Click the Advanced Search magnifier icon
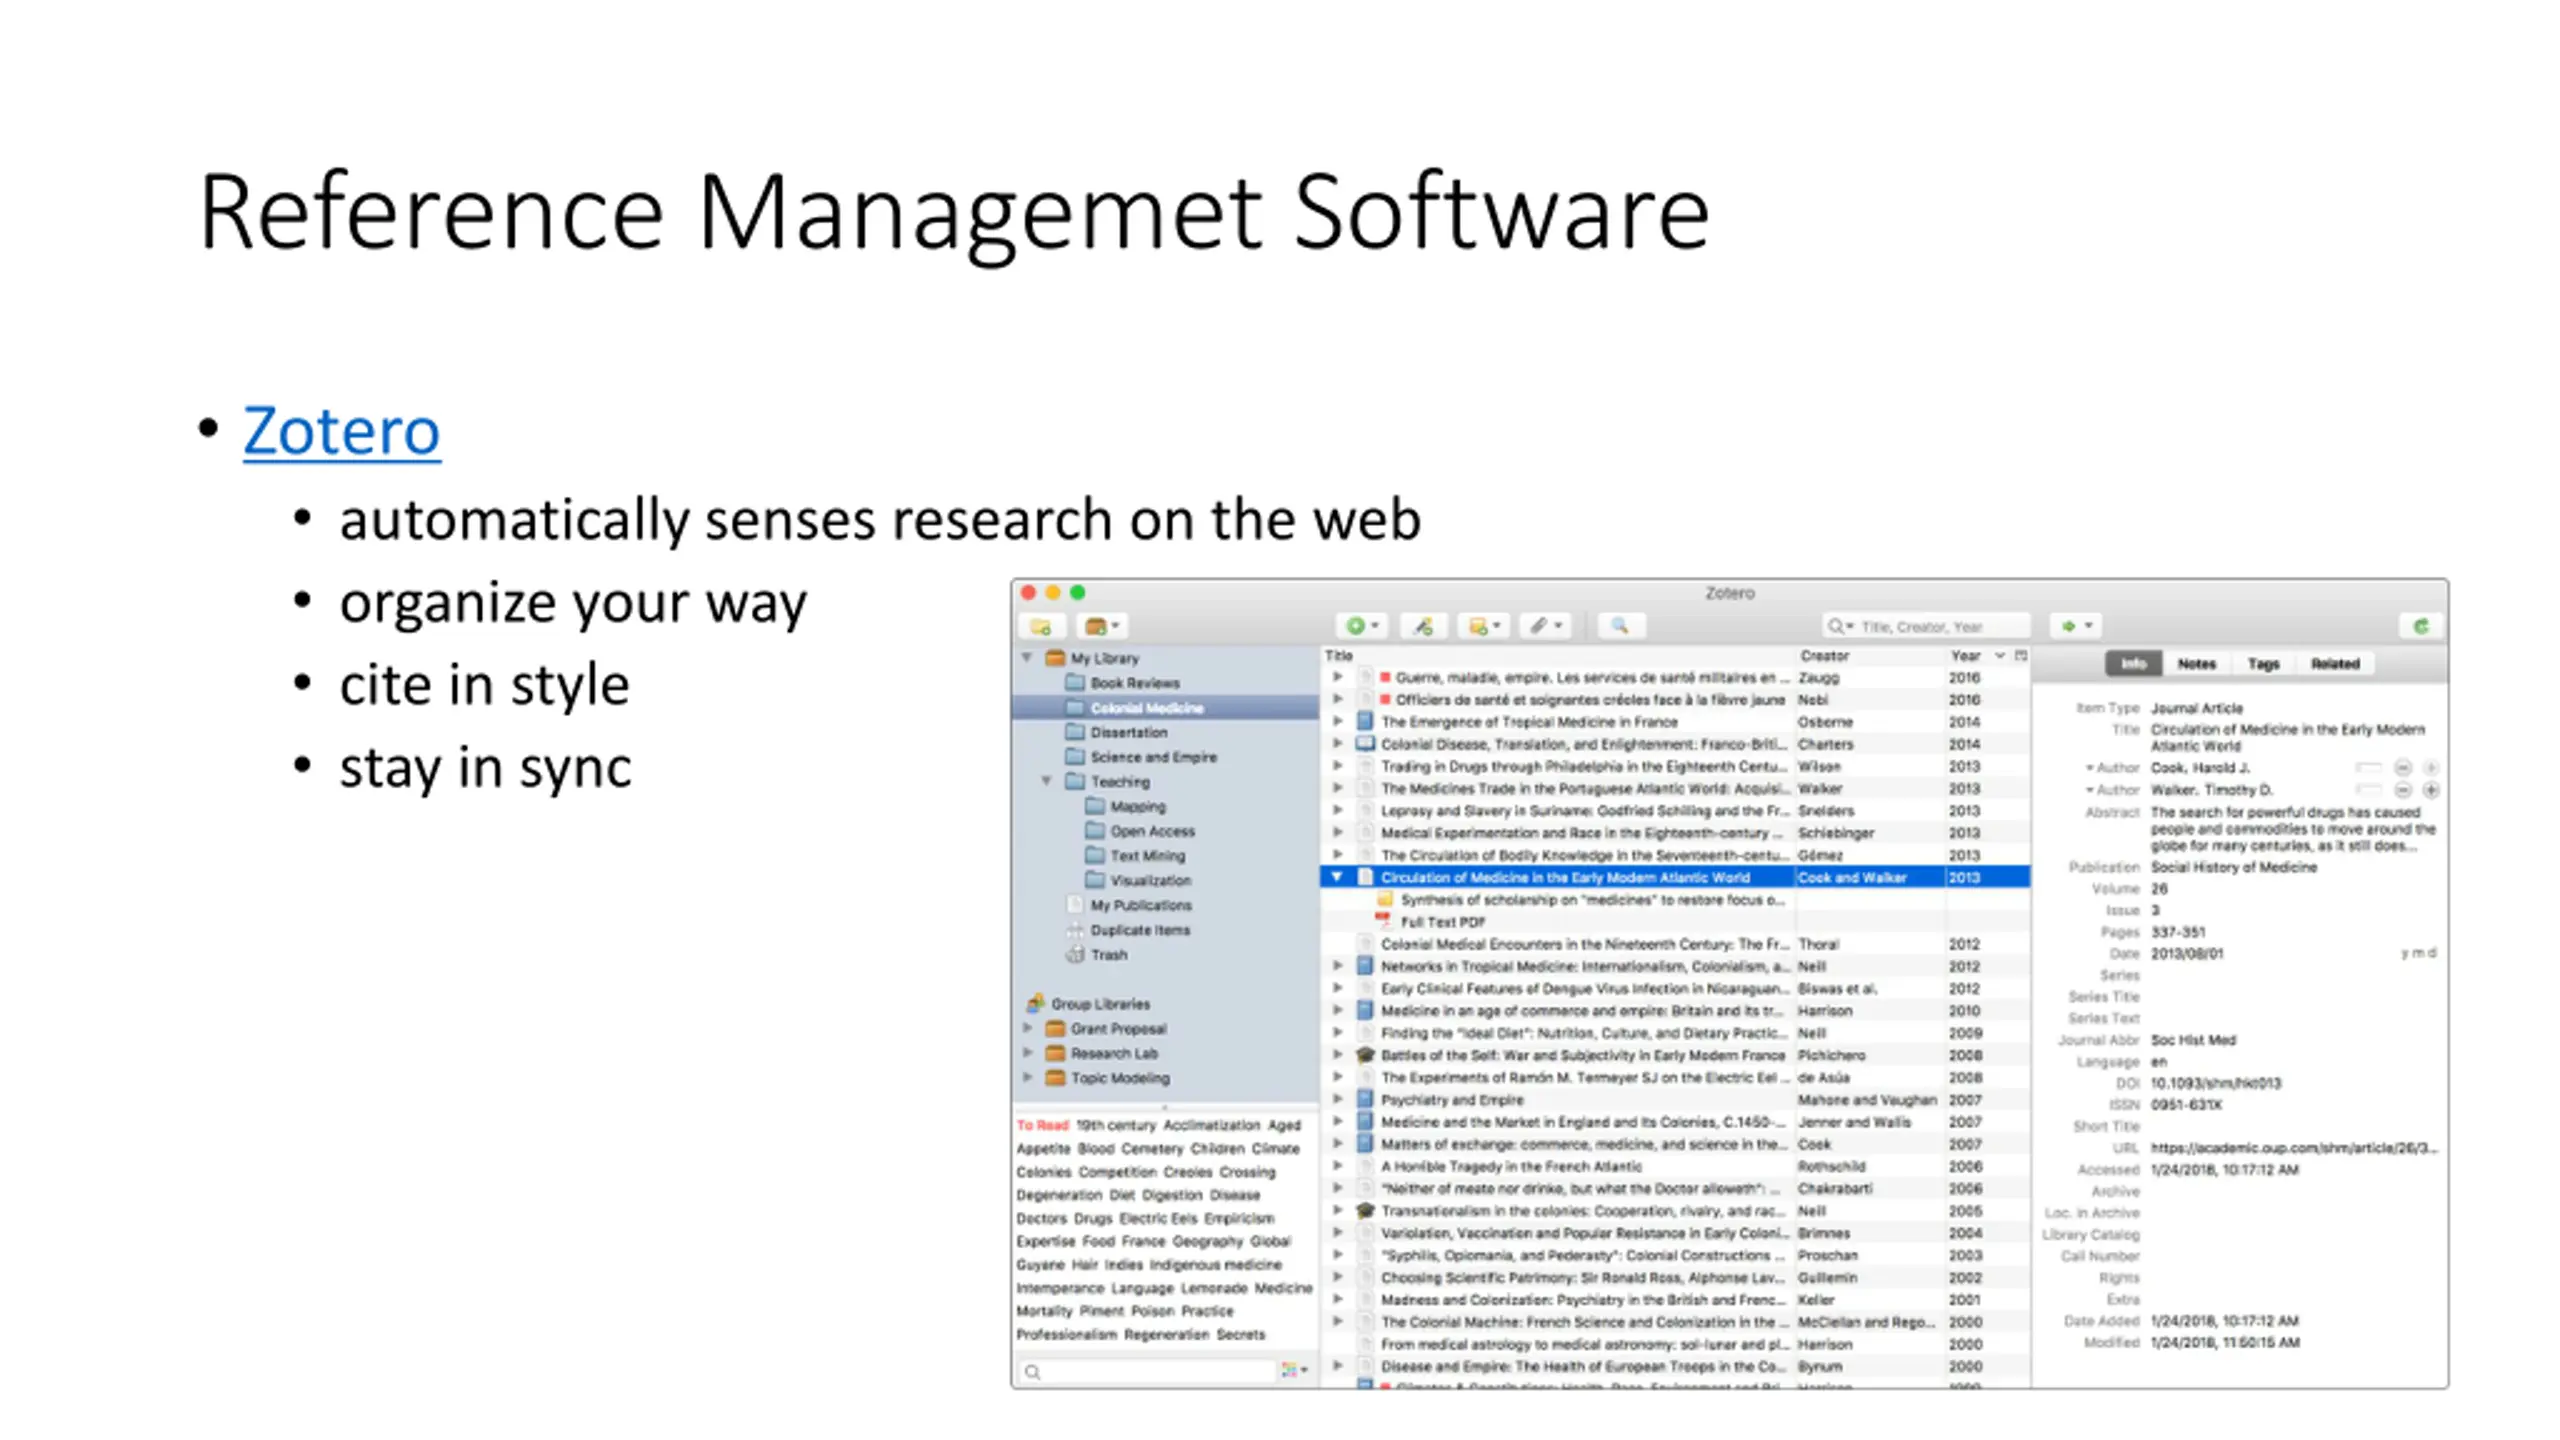Image resolution: width=2560 pixels, height=1440 pixels. tap(1619, 626)
